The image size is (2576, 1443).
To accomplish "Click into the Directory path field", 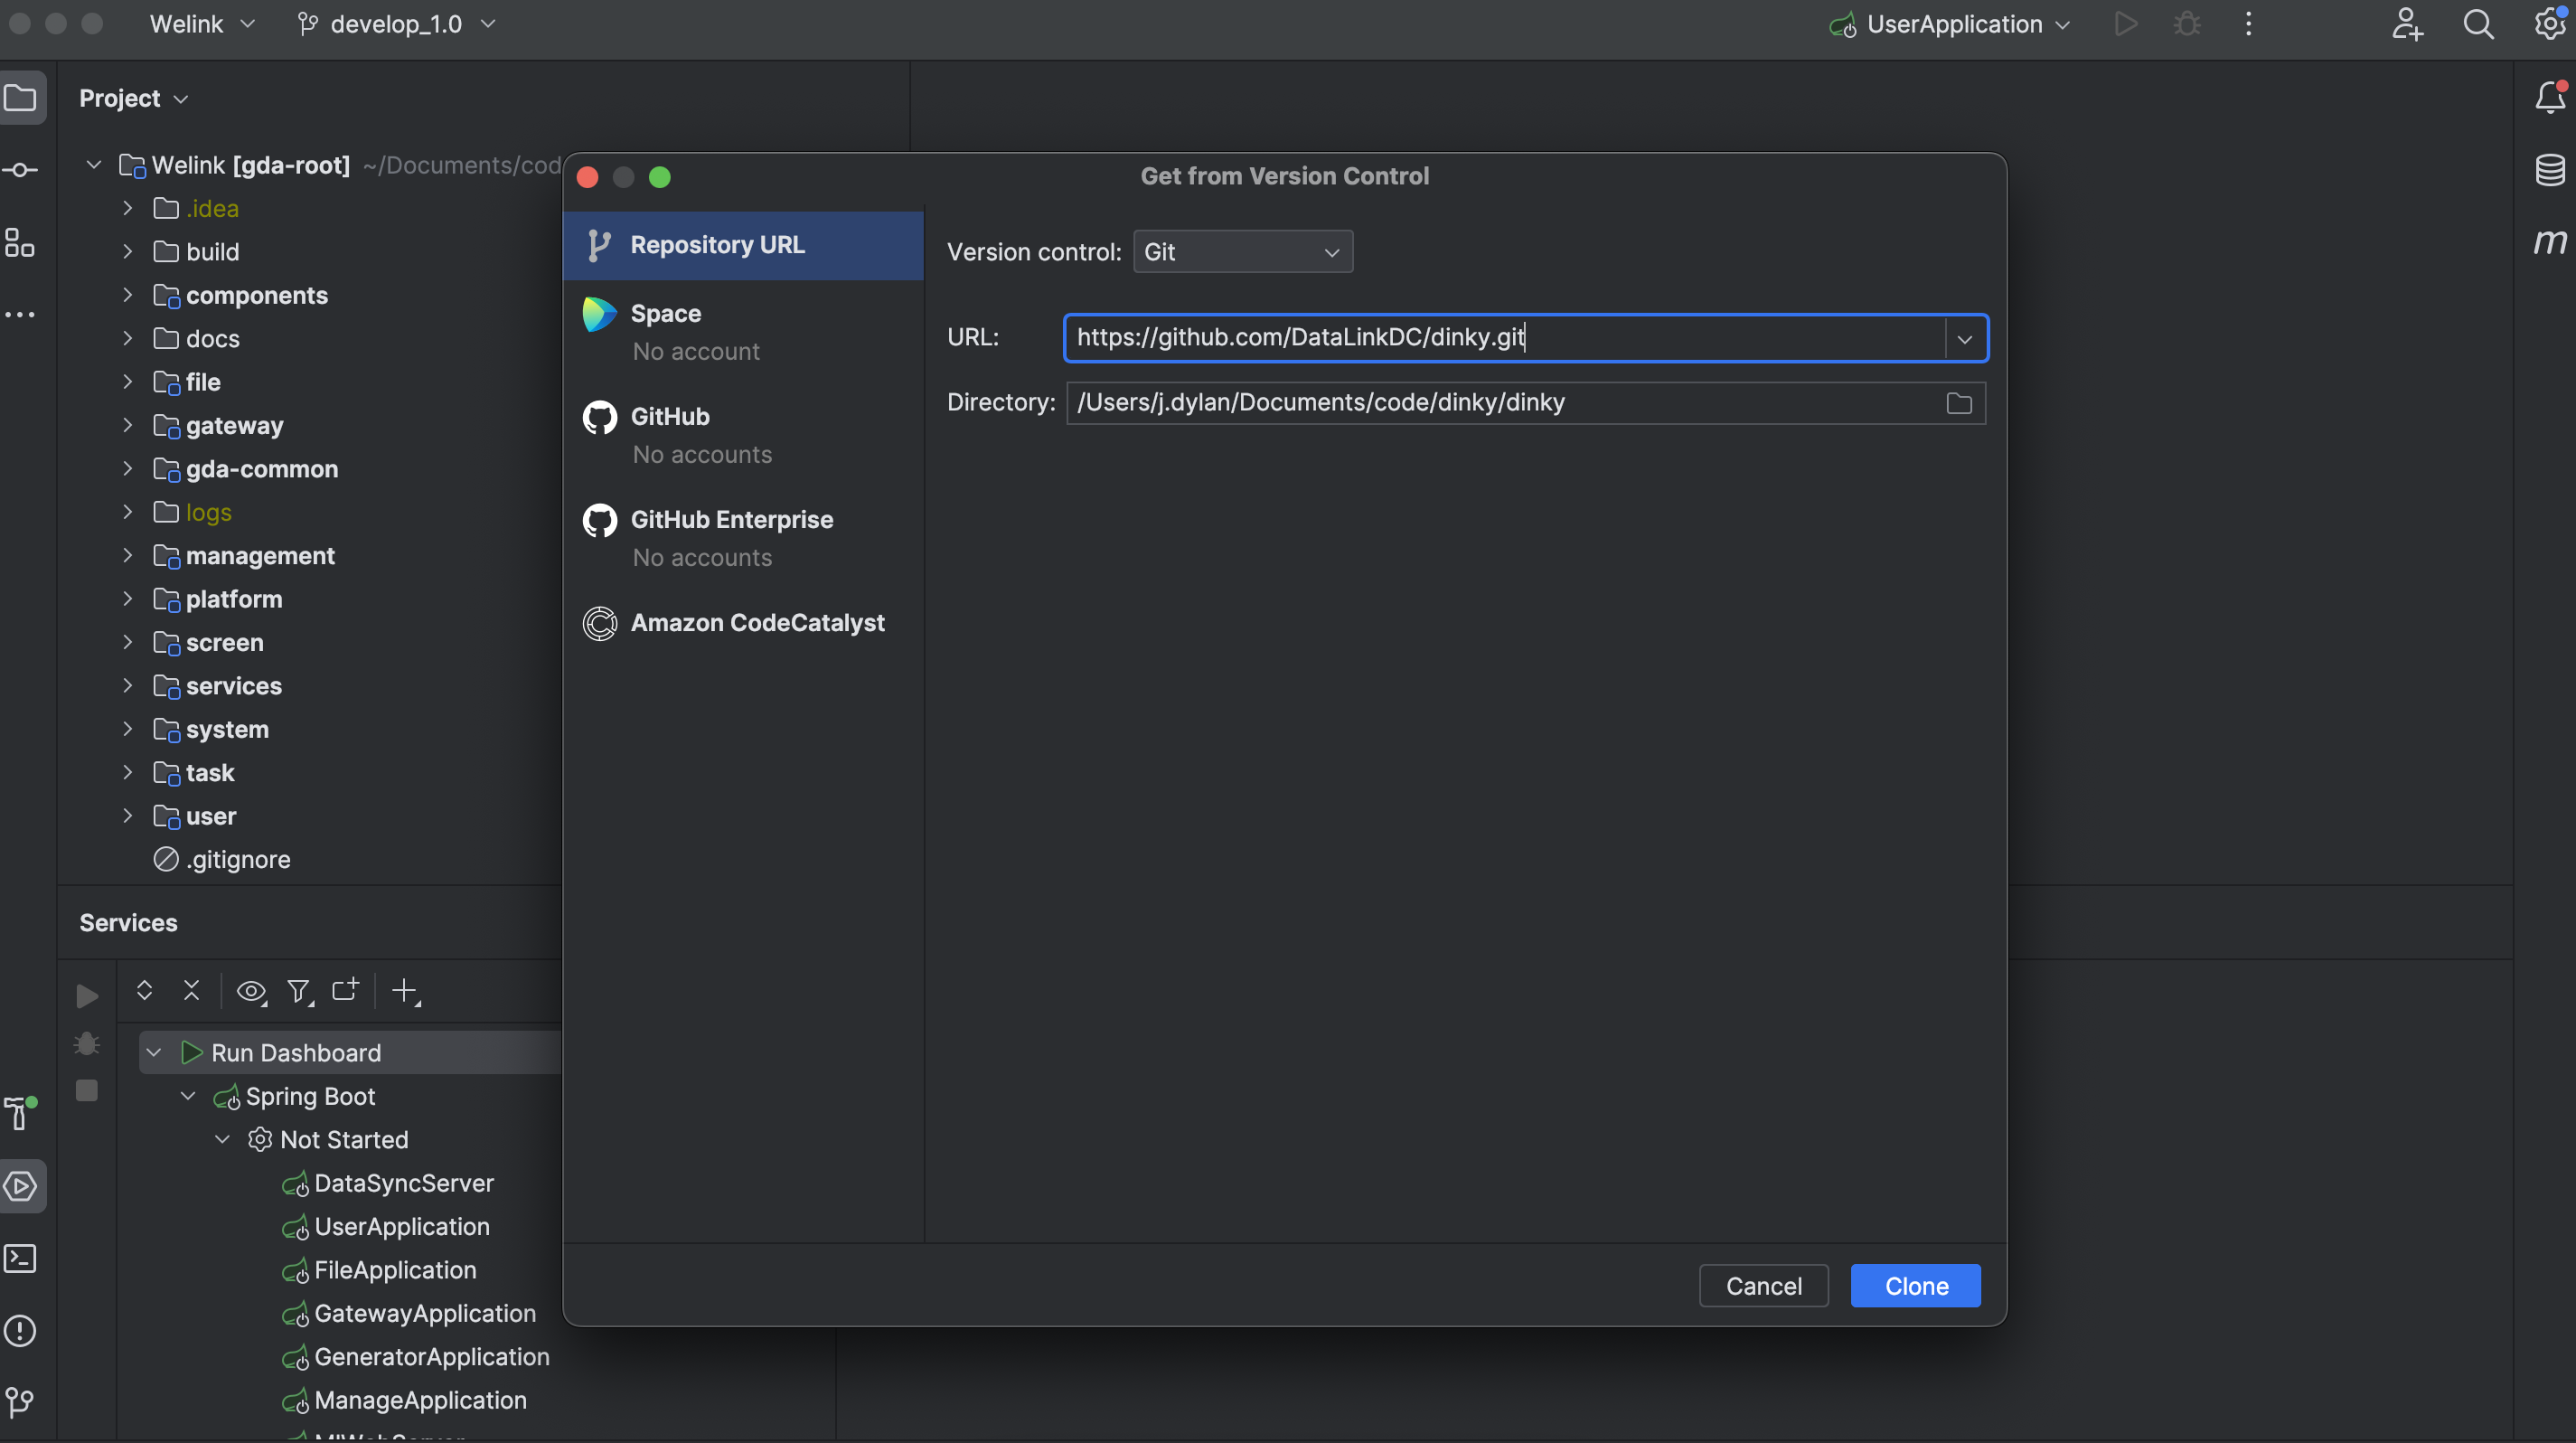I will (x=1500, y=403).
